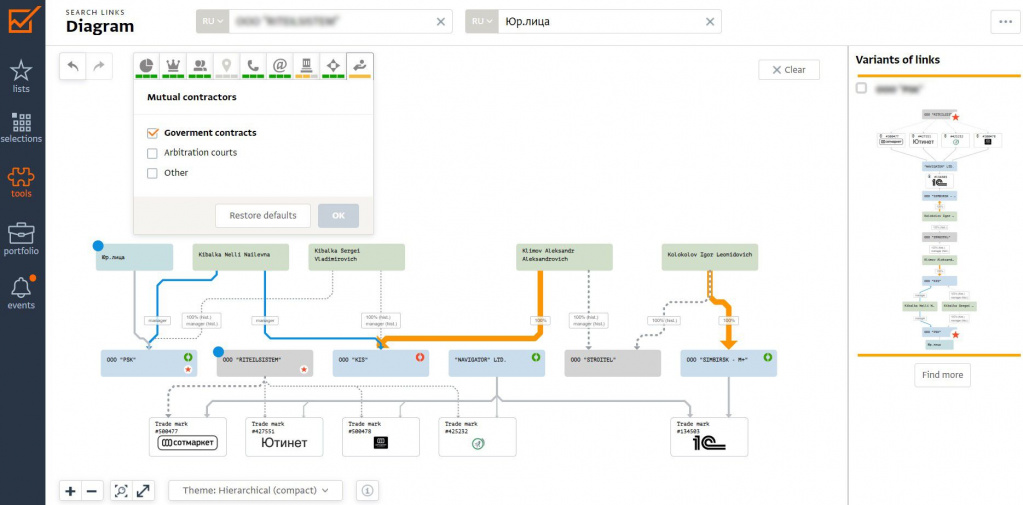The width and height of the screenshot is (1023, 505).
Task: Open events bell icon in sidebar
Action: click(21, 292)
